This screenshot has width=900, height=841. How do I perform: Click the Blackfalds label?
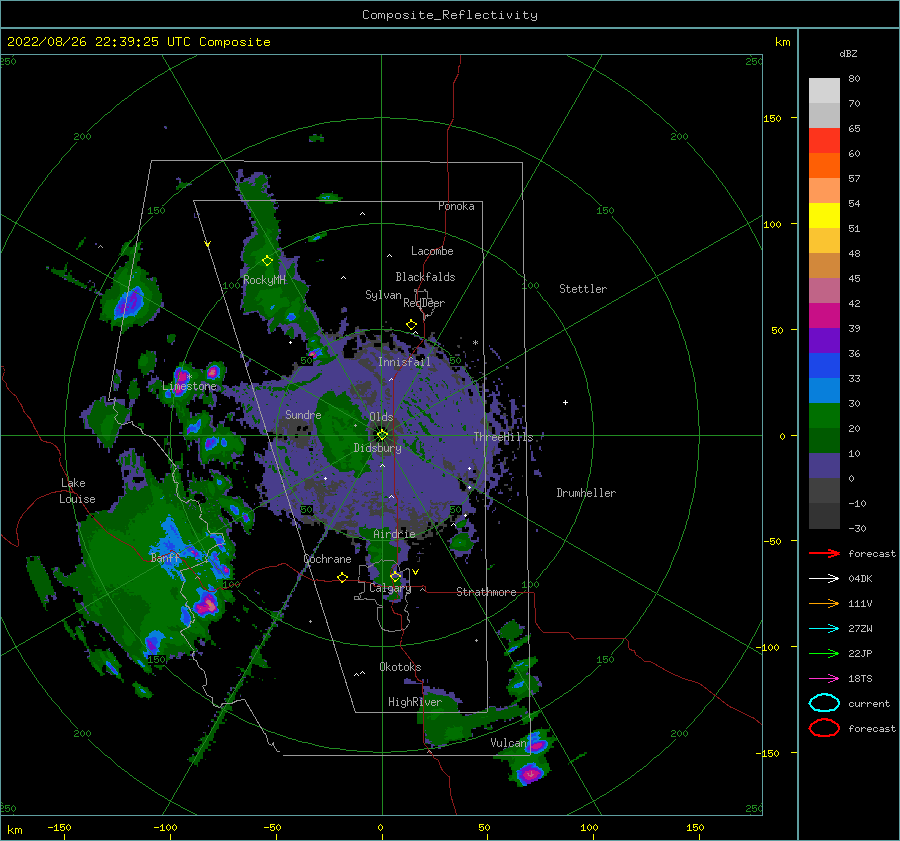pos(425,277)
